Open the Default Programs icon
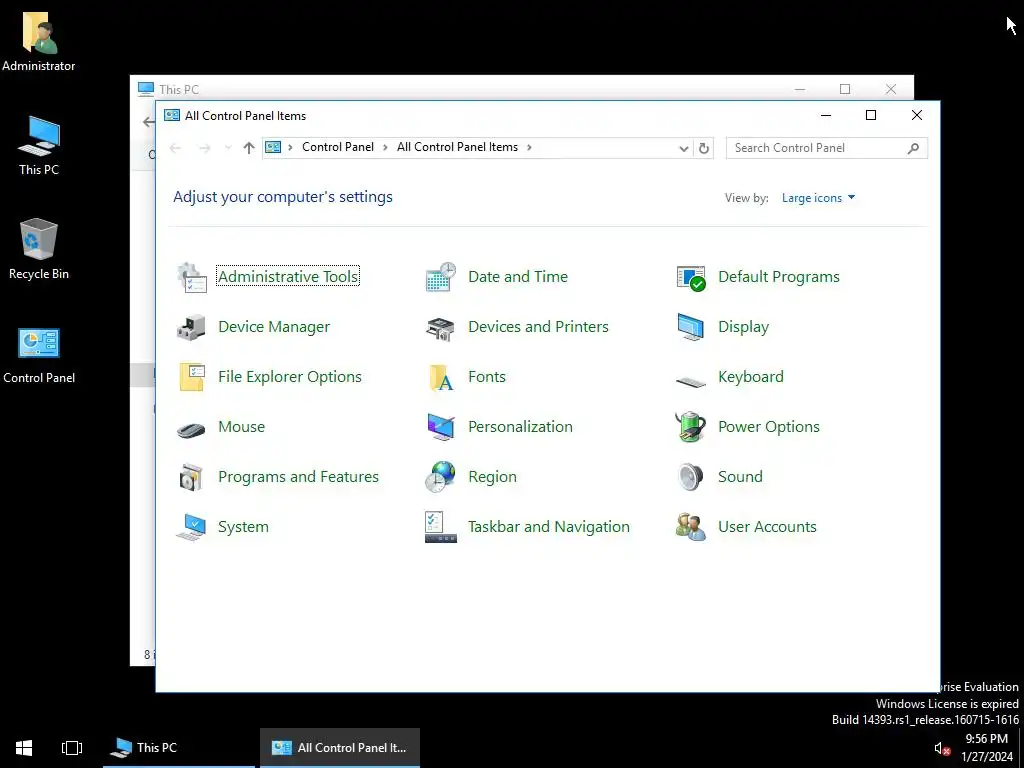Screen dimensions: 1024x768 [691, 277]
